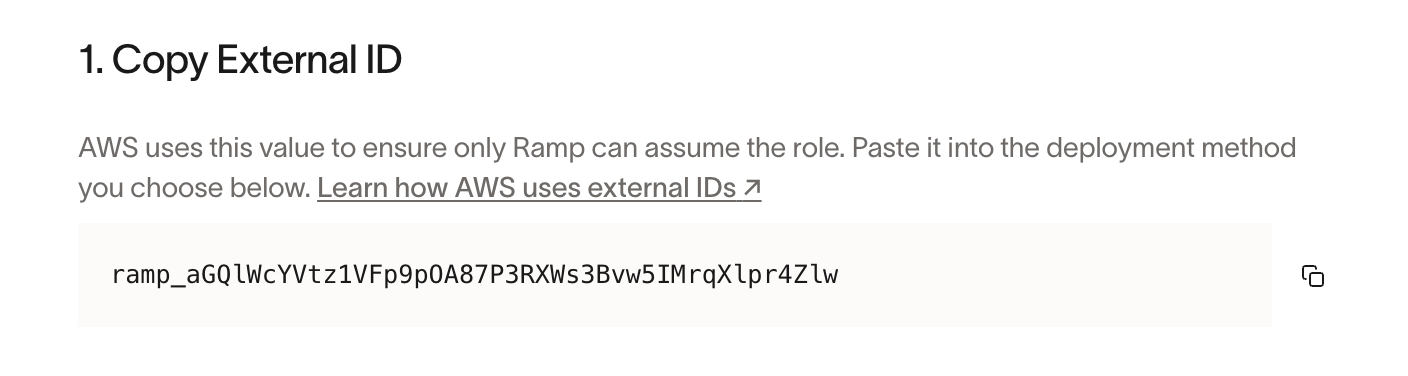Click the '1.' step number in heading
This screenshot has width=1408, height=376.
(91, 61)
